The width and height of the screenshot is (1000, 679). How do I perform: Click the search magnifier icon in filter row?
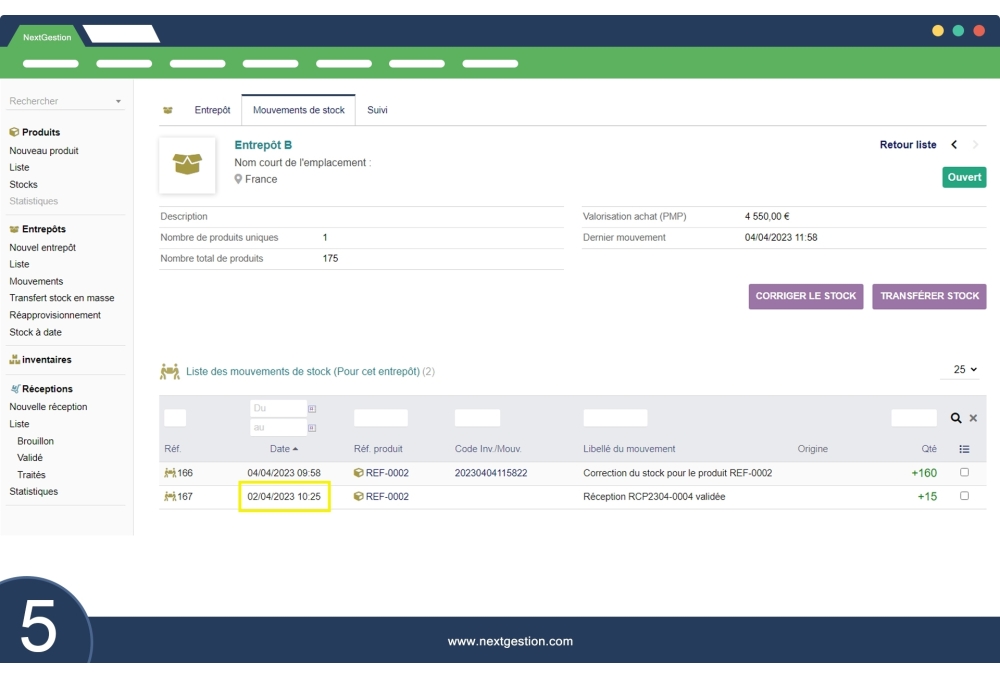pyautogui.click(x=956, y=418)
